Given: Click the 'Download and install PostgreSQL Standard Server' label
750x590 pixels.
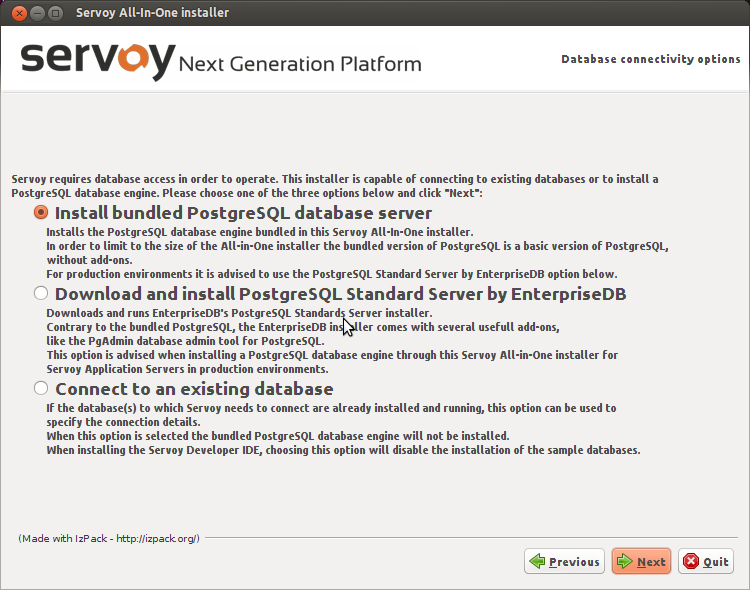Looking at the screenshot, I should click(x=341, y=294).
